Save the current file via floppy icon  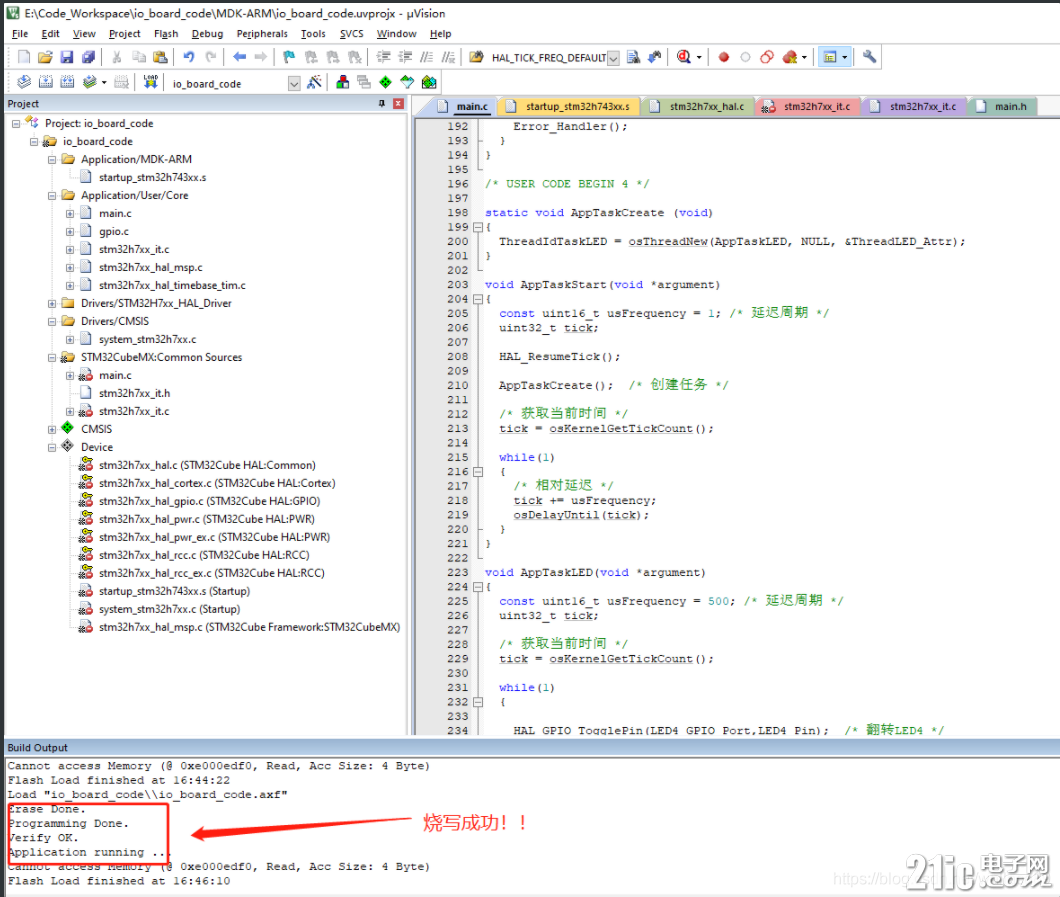(66, 57)
